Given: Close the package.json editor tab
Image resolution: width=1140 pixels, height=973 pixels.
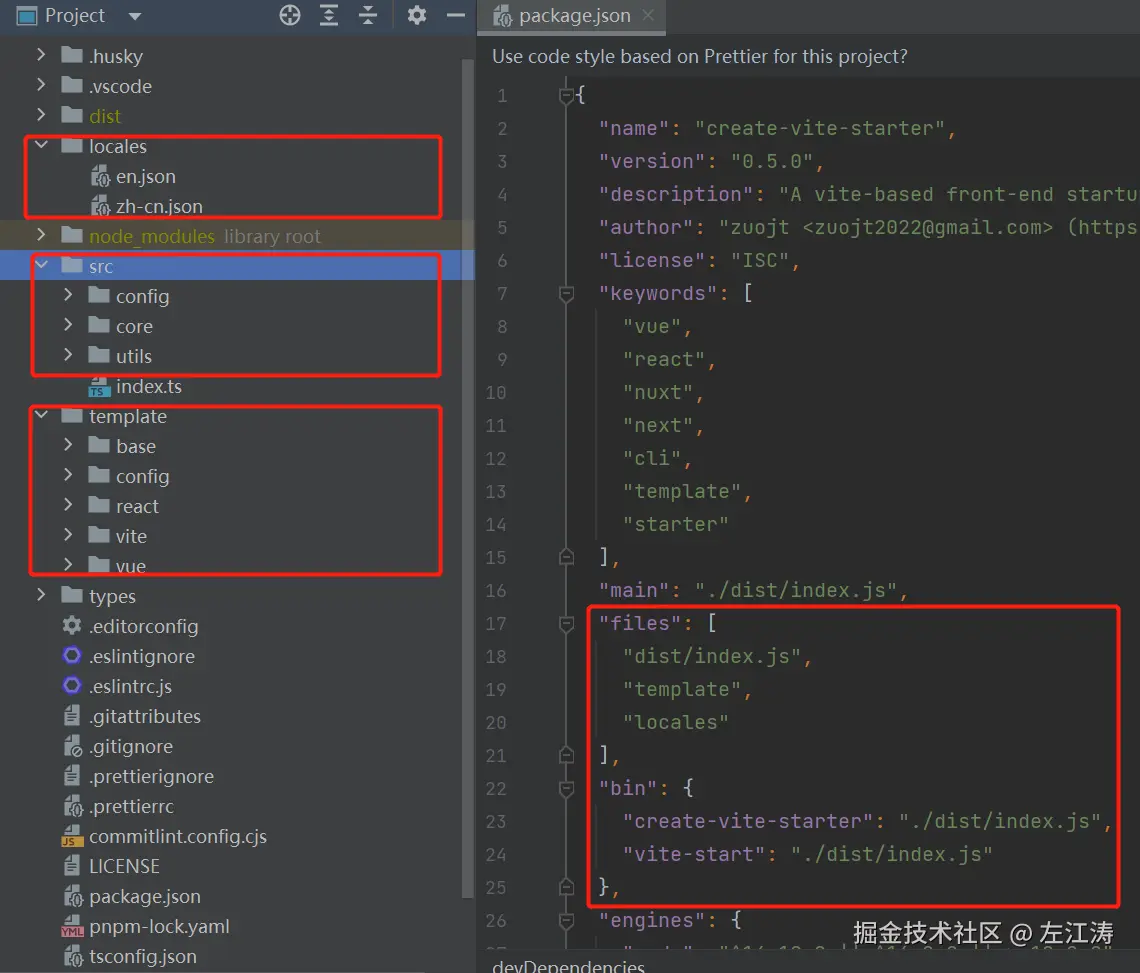Looking at the screenshot, I should click(648, 15).
